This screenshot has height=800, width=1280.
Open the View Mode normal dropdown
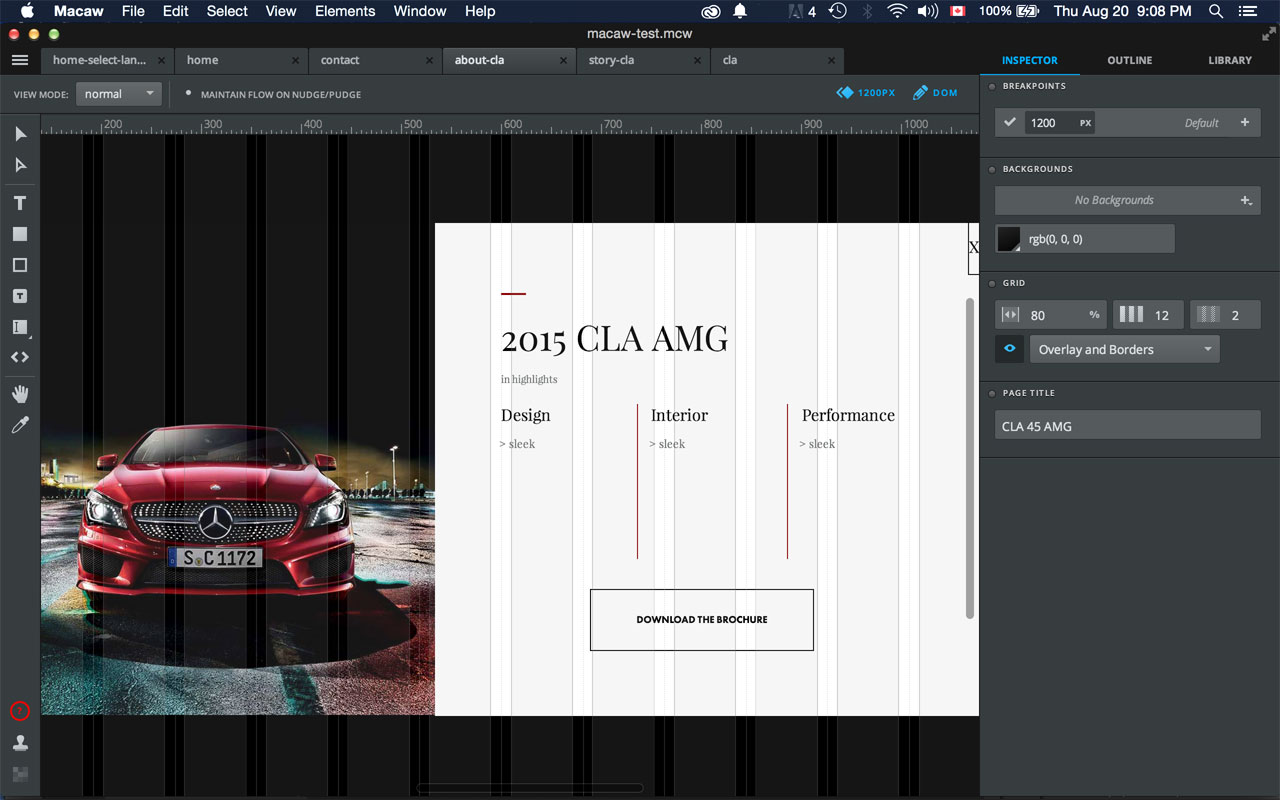coord(118,94)
